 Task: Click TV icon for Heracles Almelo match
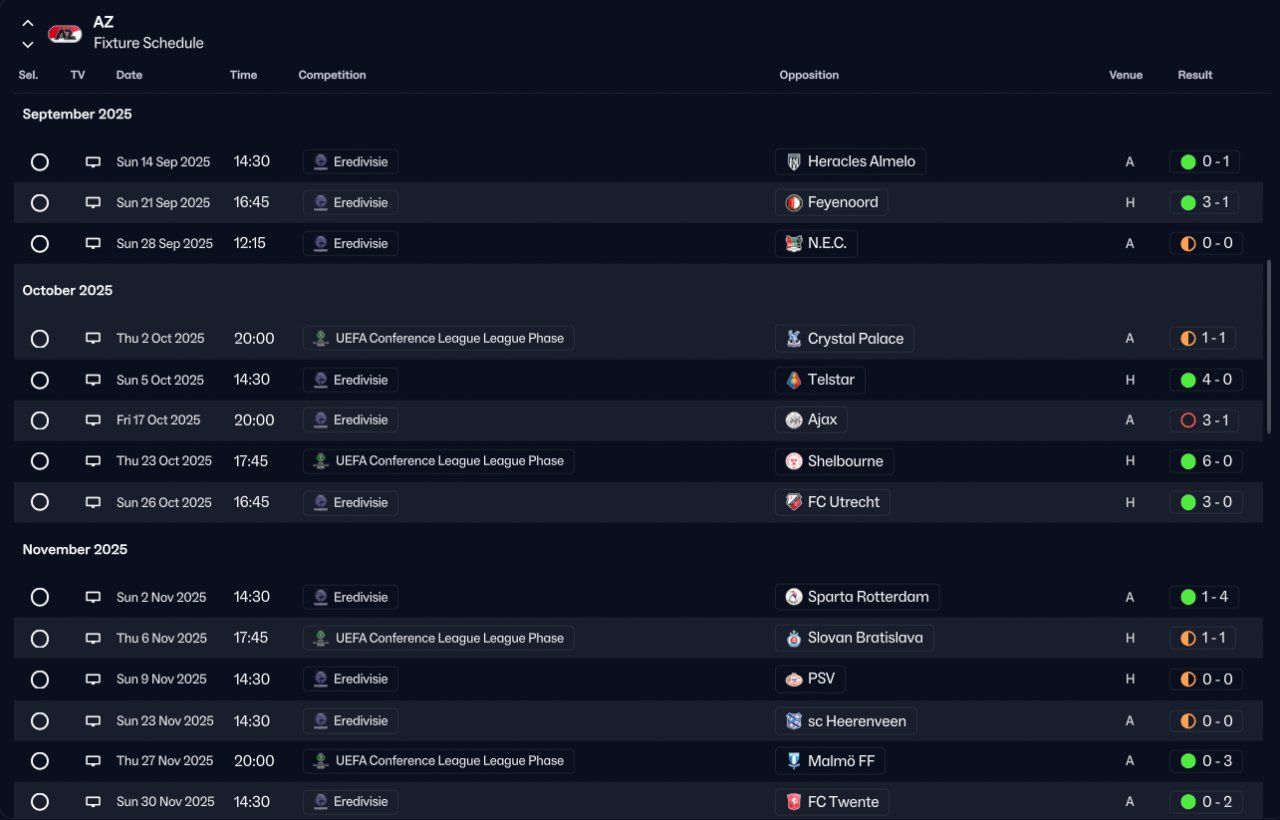(93, 162)
